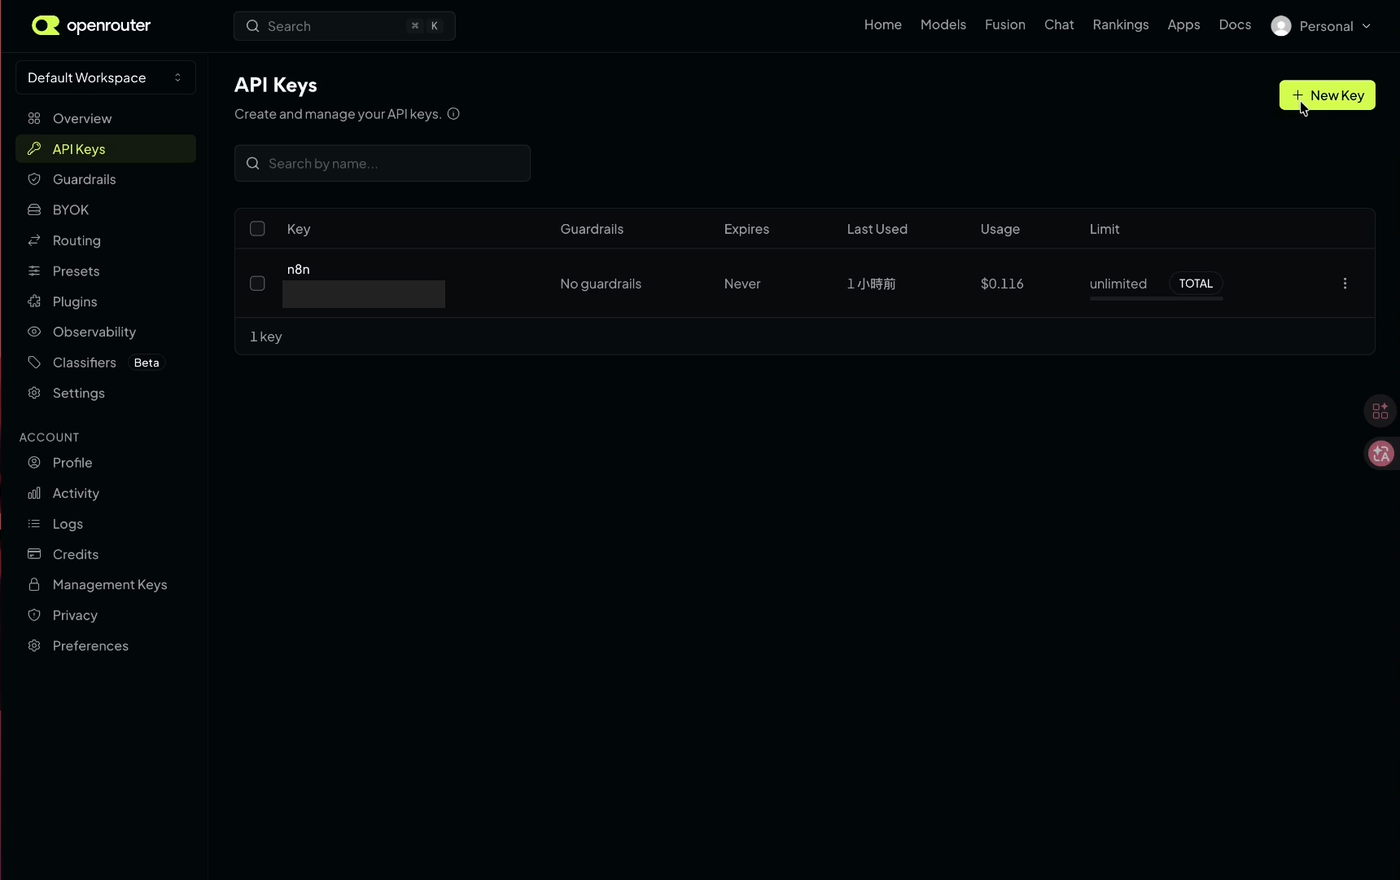Click the New Key button
Viewport: 1400px width, 880px height.
pos(1327,95)
